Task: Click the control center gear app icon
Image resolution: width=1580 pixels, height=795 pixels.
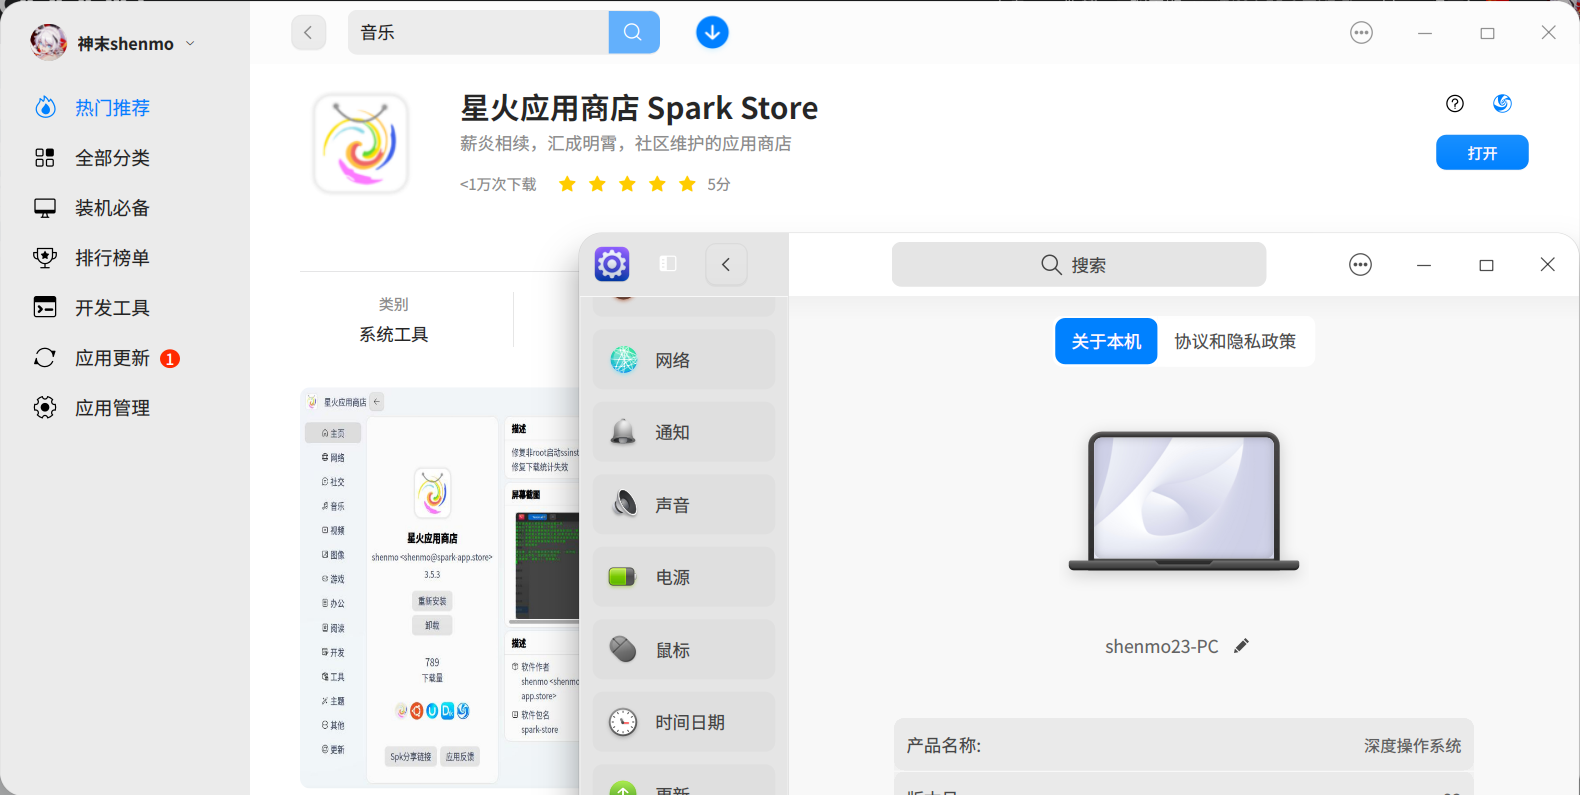Action: (612, 264)
